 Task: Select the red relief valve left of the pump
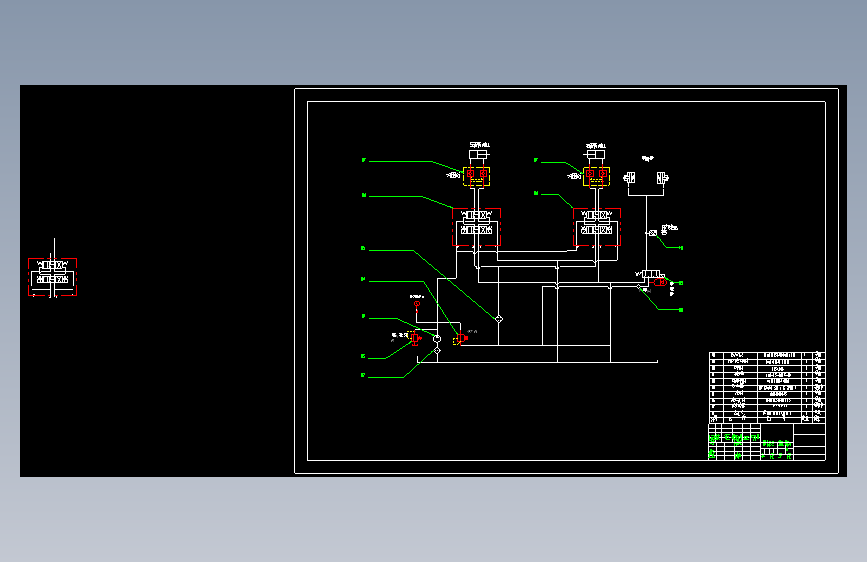point(415,338)
